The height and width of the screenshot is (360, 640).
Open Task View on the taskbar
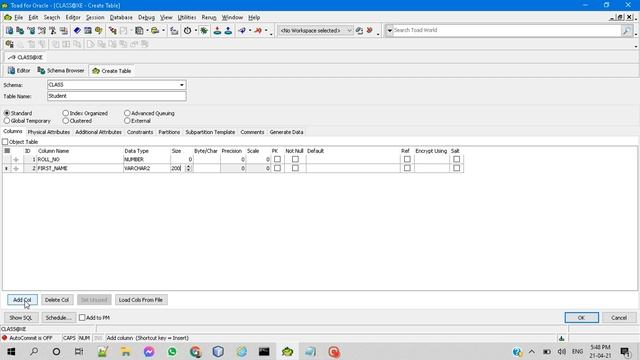79,351
